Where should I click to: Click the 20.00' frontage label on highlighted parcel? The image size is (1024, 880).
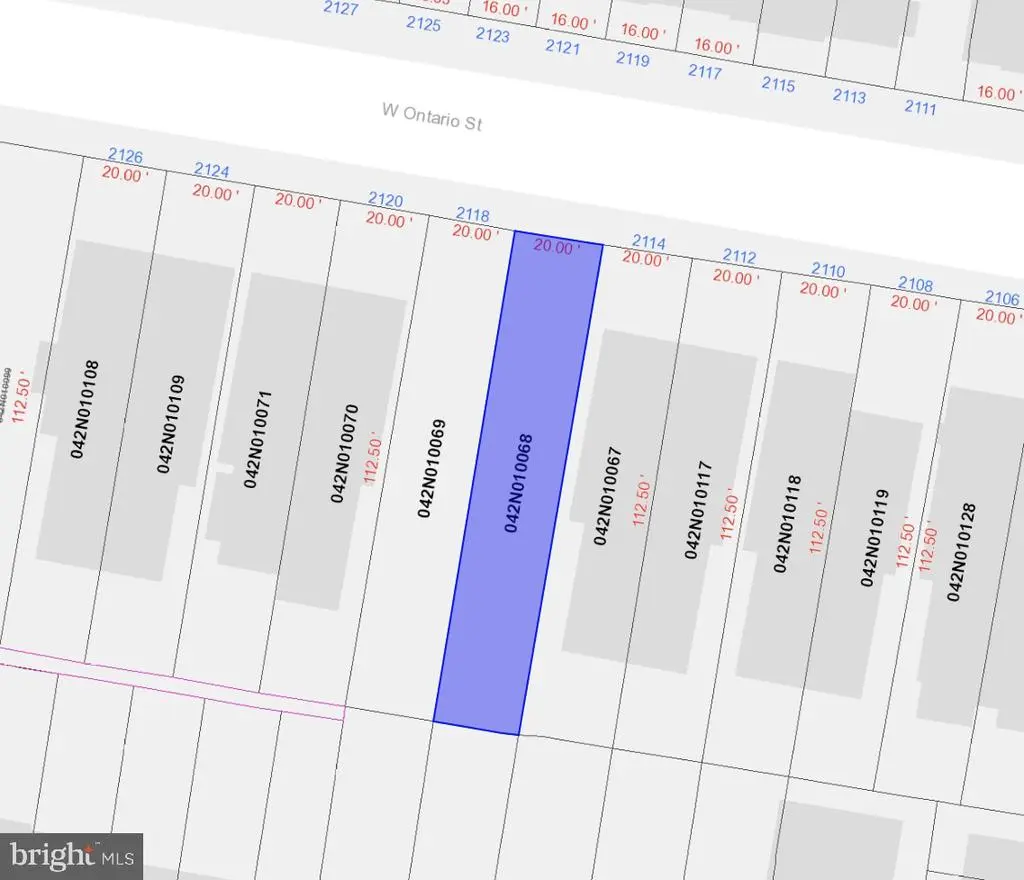coord(556,247)
